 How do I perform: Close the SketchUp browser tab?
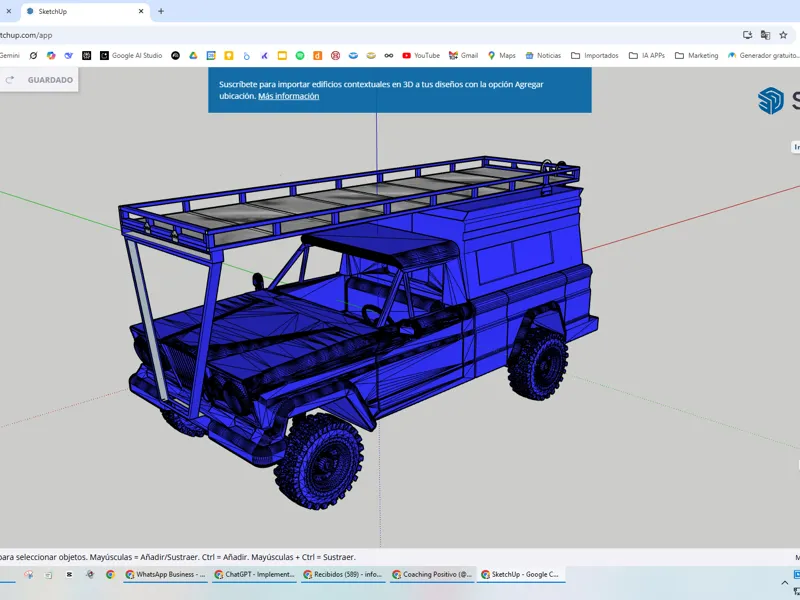pos(141,11)
